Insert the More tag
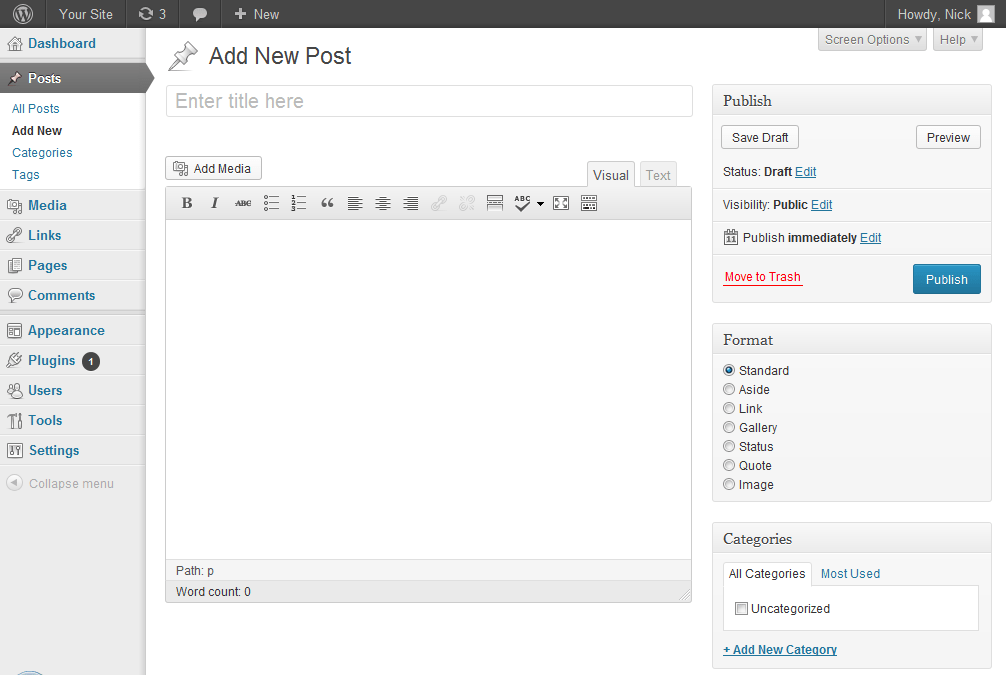 point(495,203)
